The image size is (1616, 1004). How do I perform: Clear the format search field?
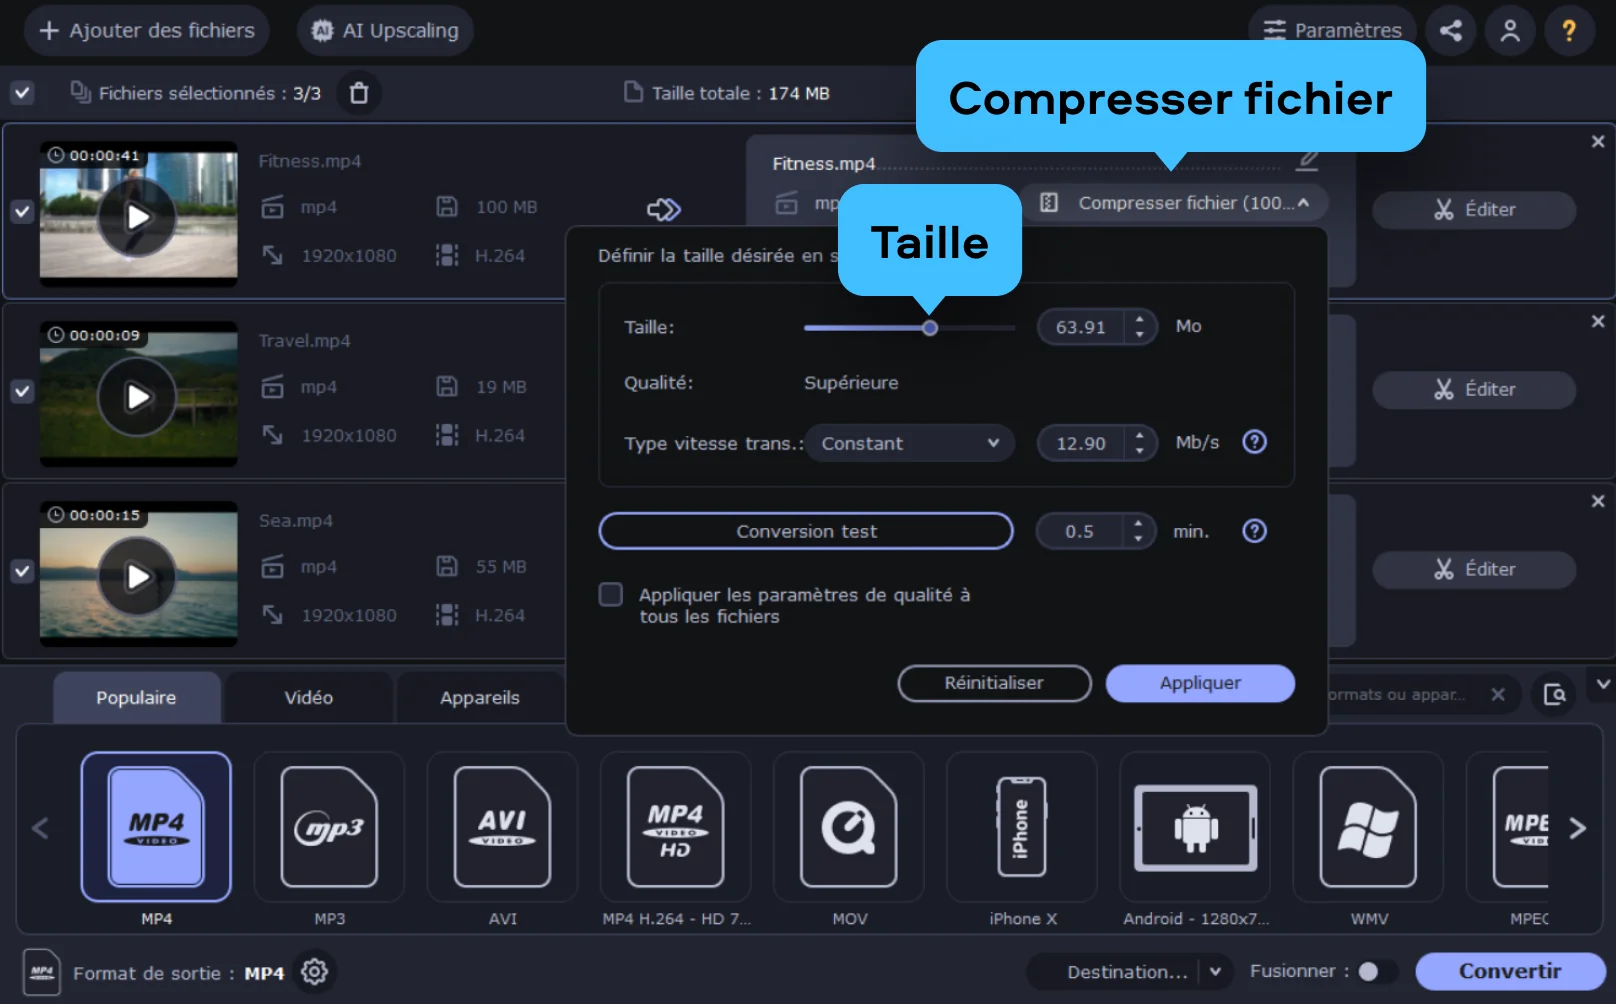tap(1497, 694)
